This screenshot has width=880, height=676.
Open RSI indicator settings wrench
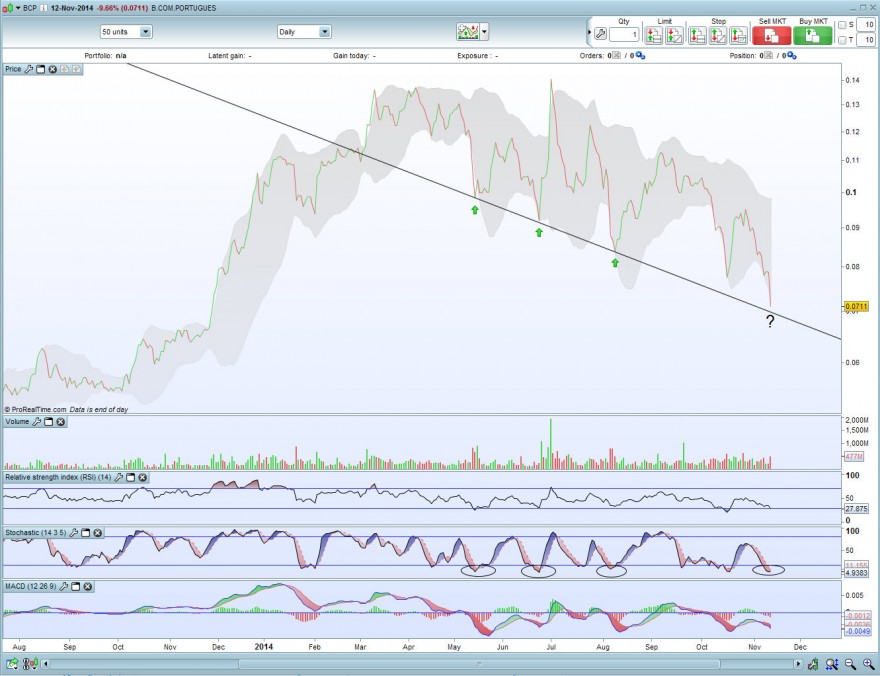click(x=118, y=477)
